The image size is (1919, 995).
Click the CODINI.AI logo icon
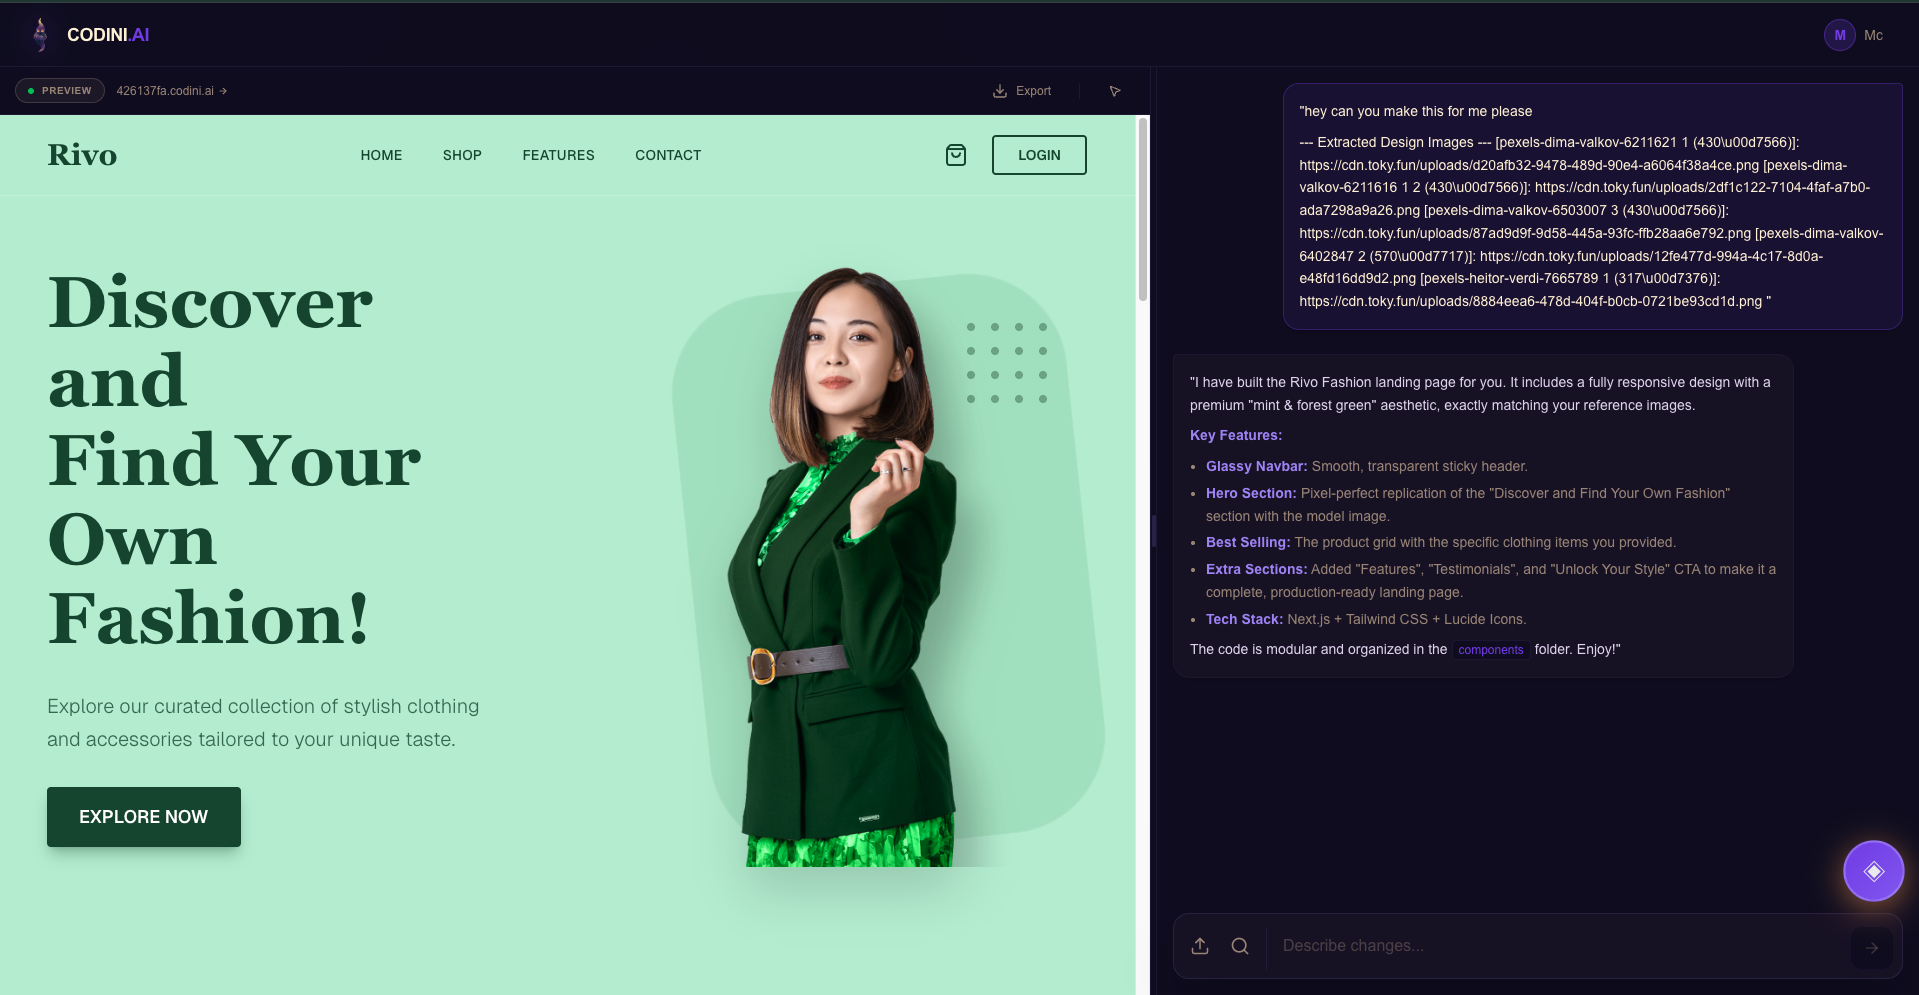pos(40,34)
